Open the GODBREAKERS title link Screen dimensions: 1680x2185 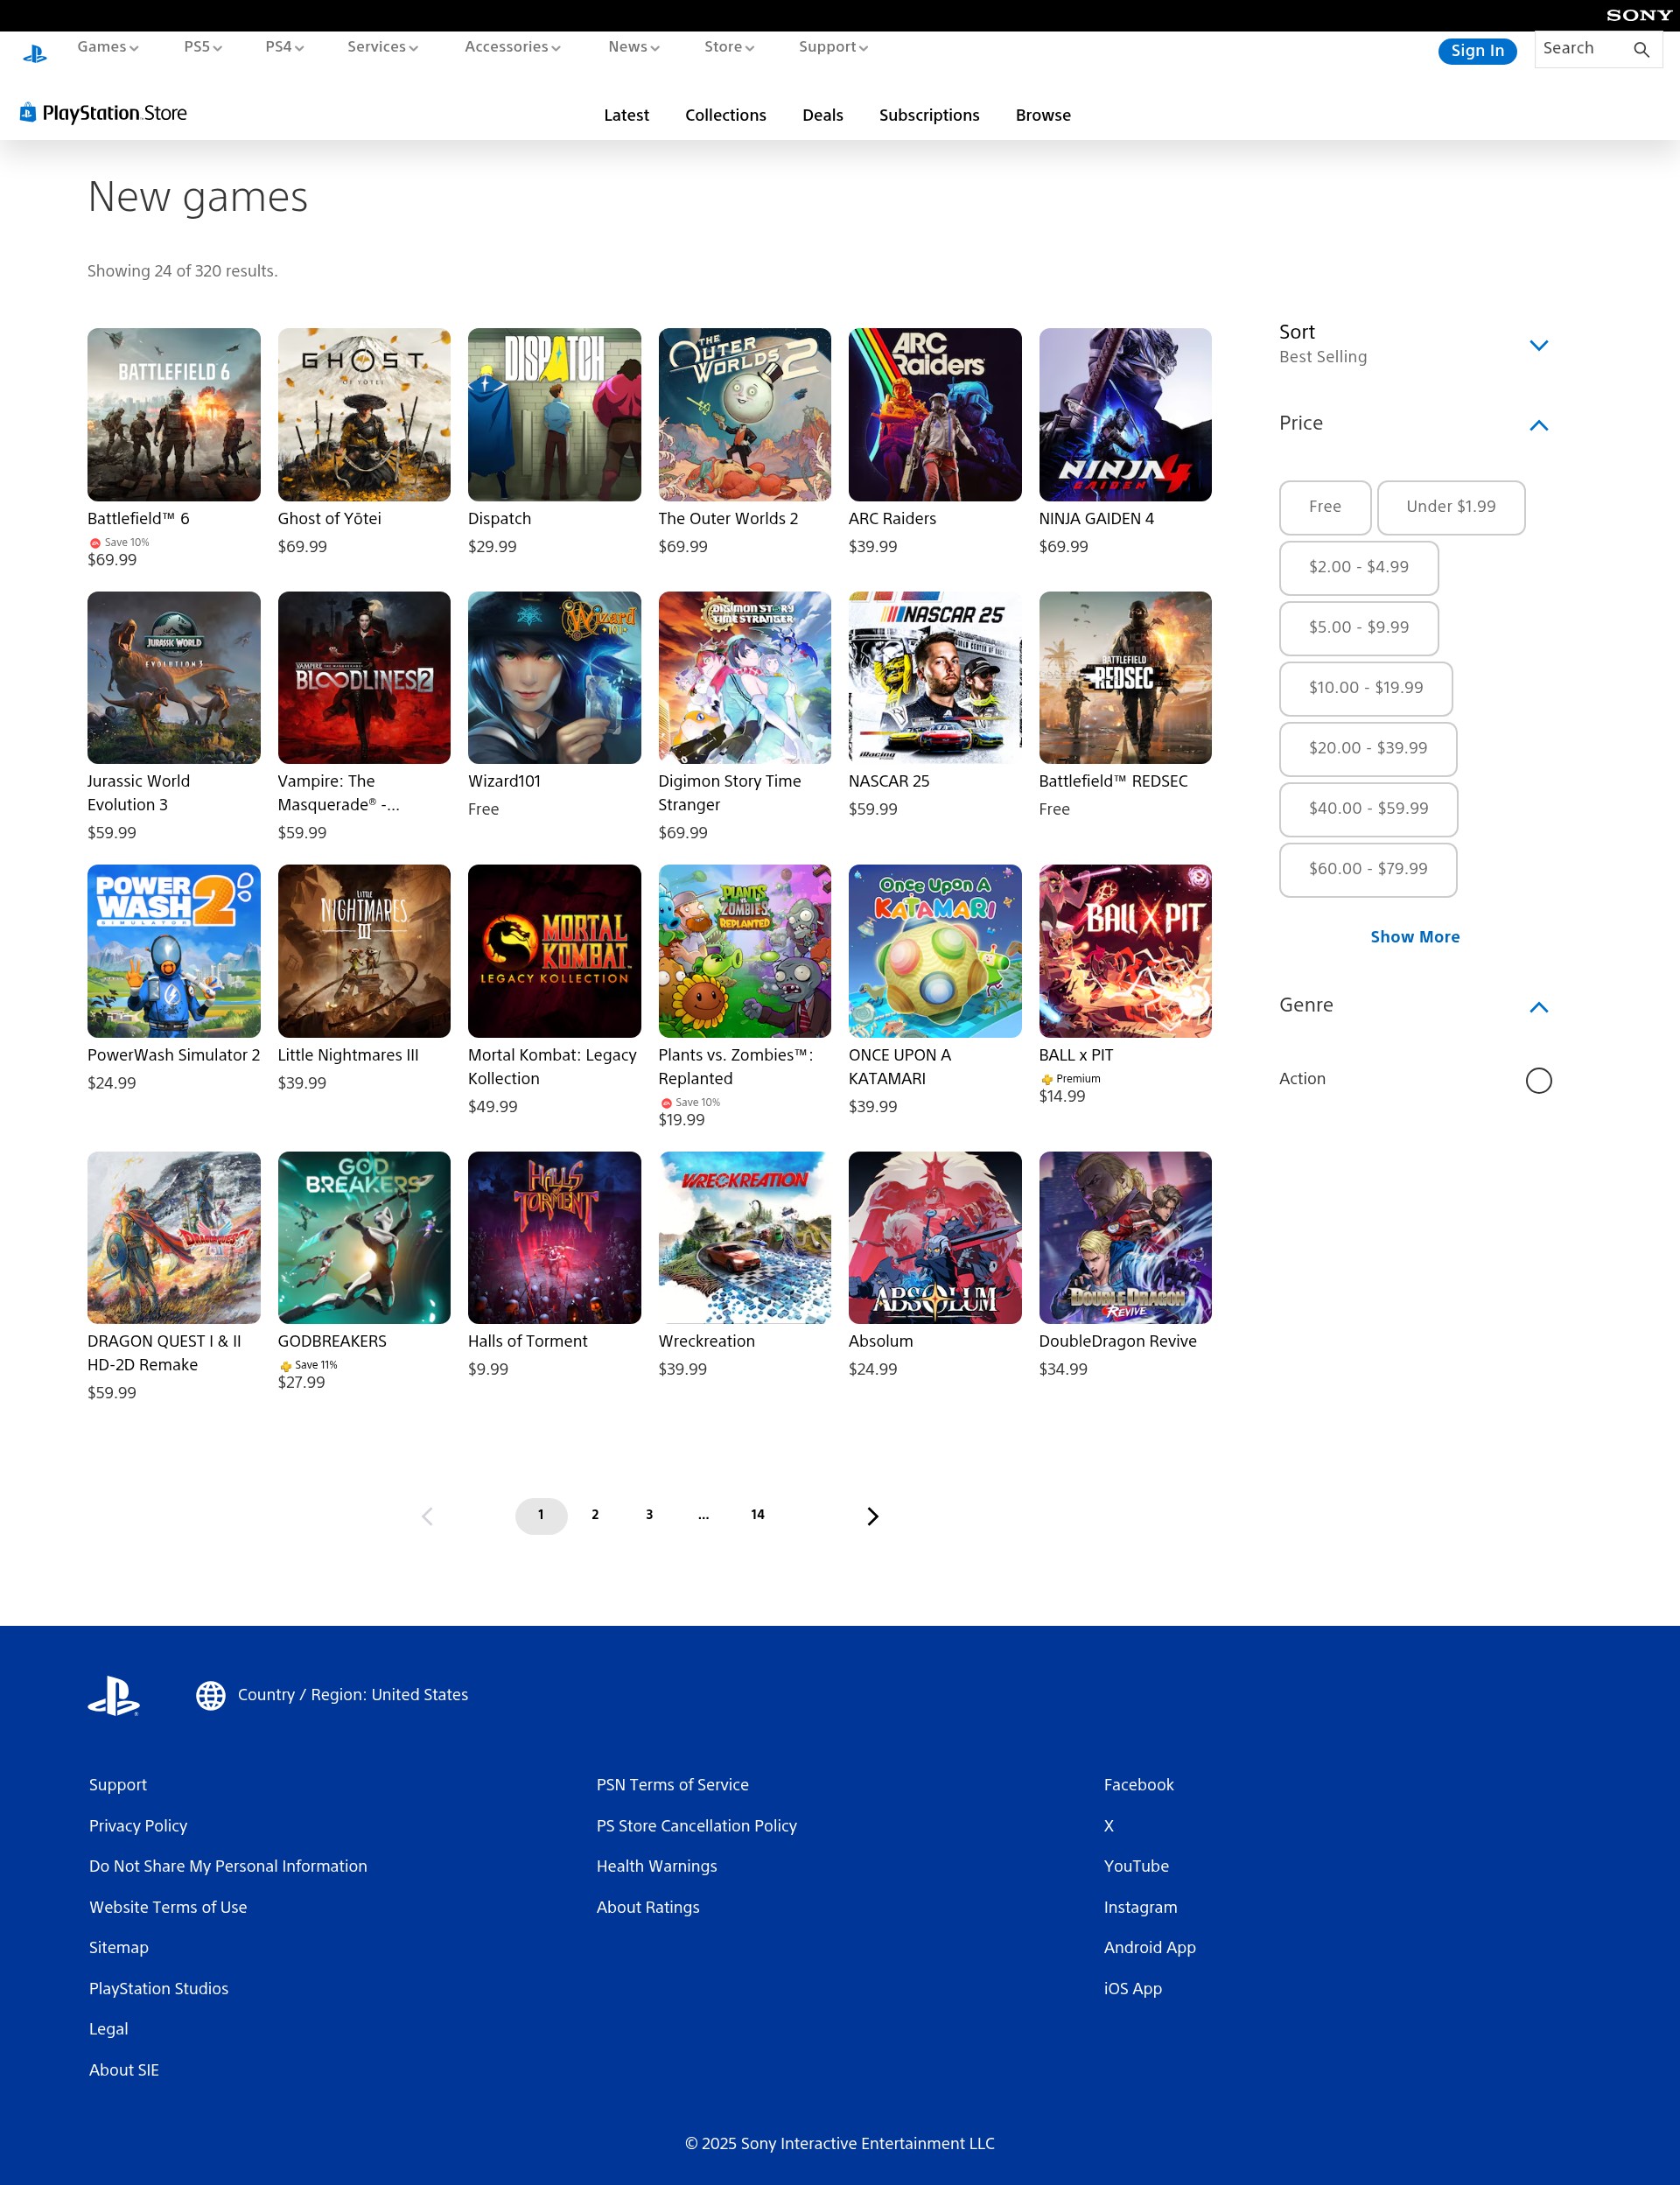332,1341
